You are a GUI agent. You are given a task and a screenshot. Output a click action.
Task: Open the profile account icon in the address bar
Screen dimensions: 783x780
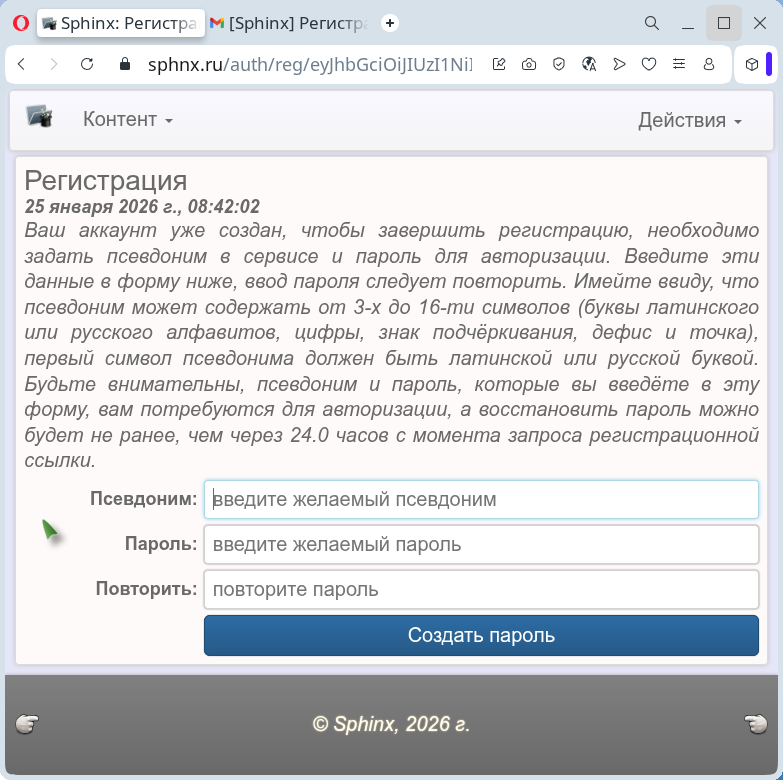709,64
